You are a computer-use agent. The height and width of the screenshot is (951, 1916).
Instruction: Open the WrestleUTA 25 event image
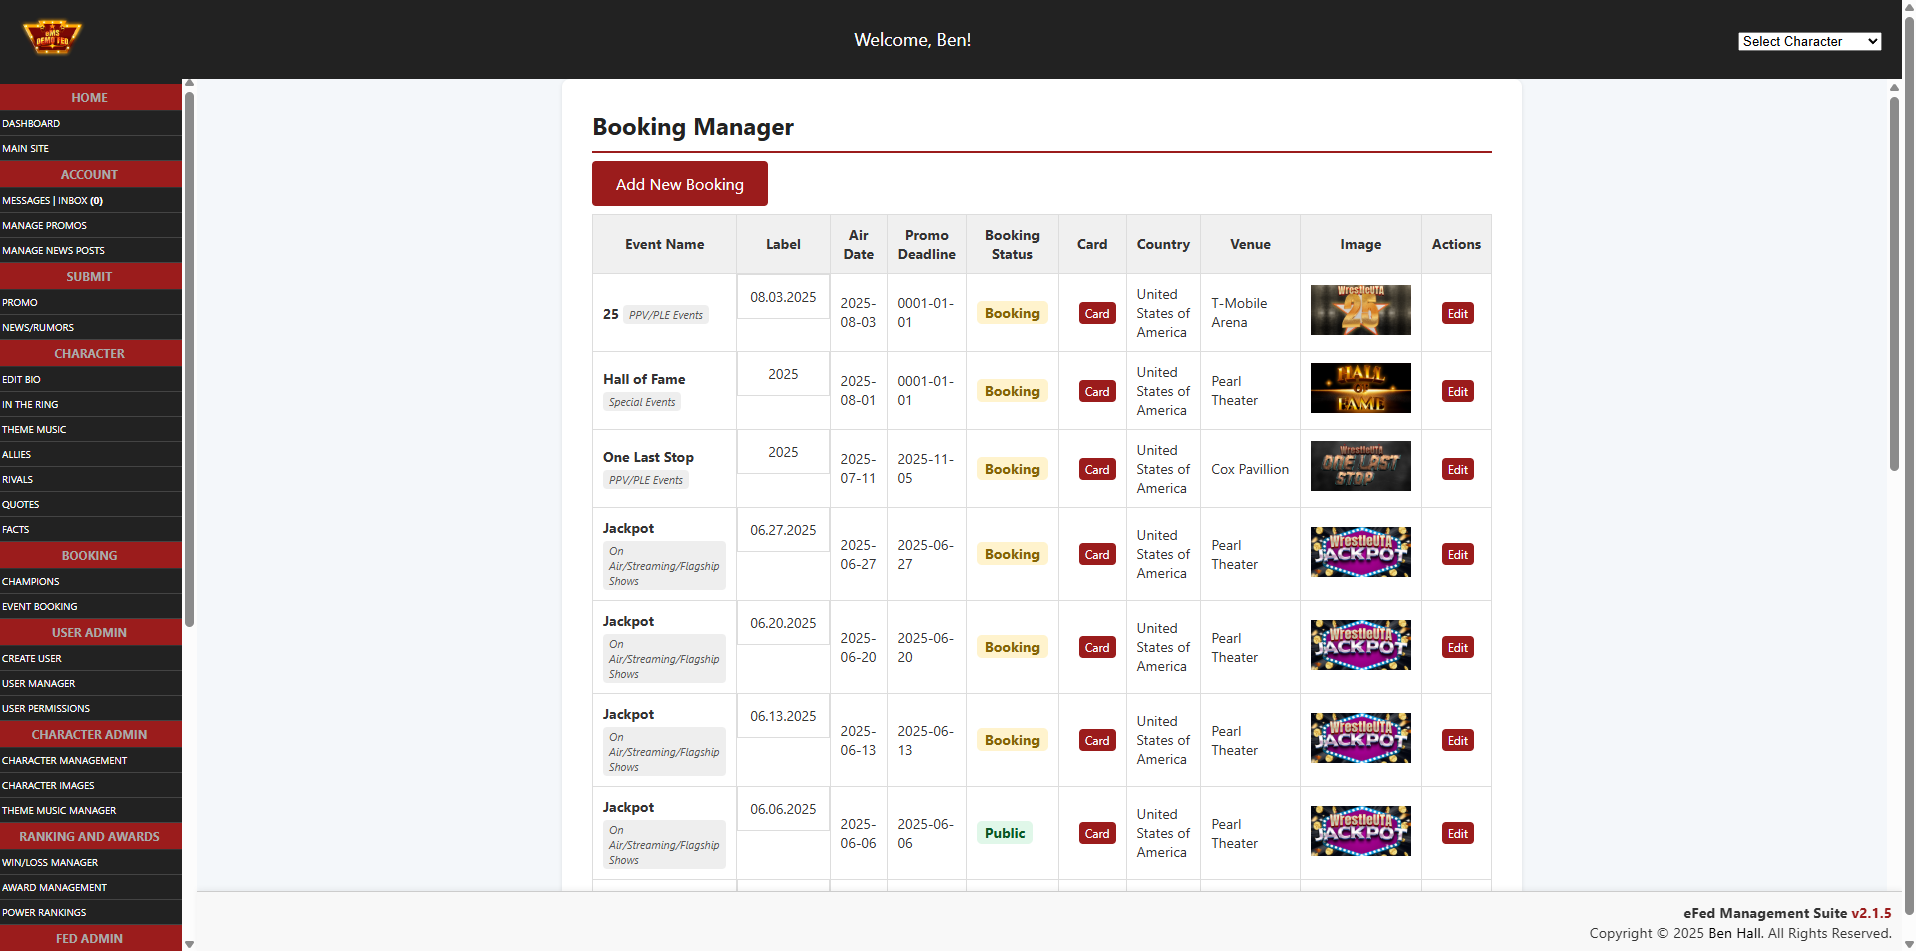coord(1360,310)
